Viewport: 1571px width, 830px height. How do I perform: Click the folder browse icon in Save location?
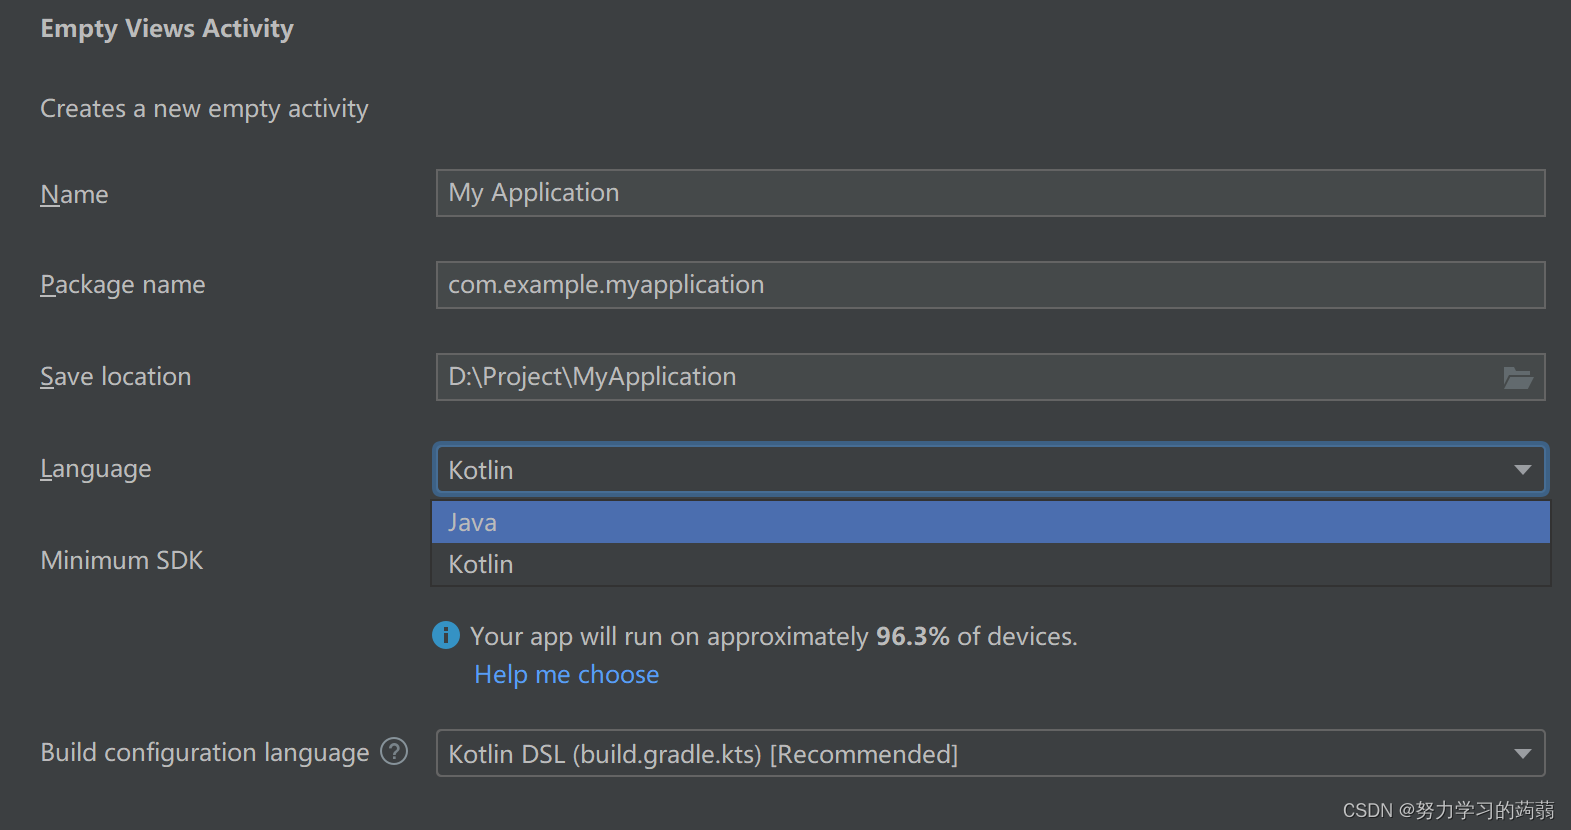pos(1518,378)
